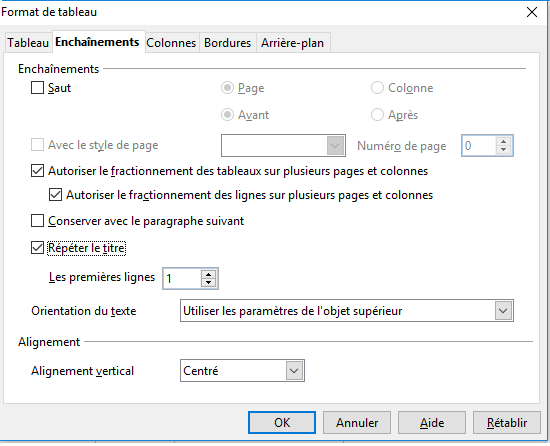The image size is (550, 446).
Task: Click inside the 'Les premières lignes' number field
Action: 182,278
